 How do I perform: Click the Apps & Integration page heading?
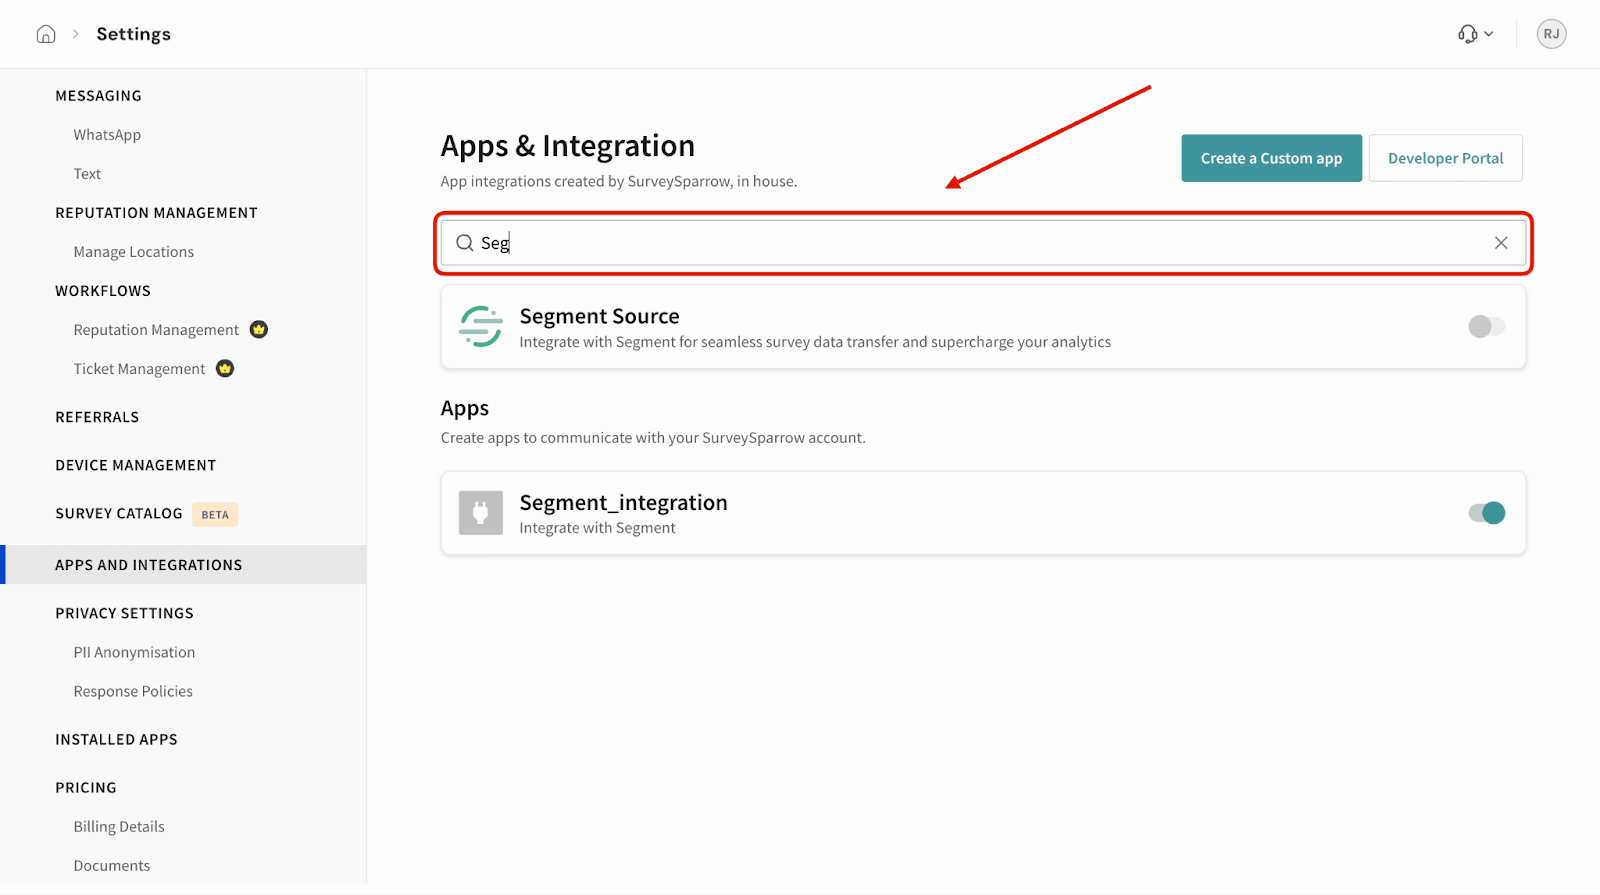[568, 146]
